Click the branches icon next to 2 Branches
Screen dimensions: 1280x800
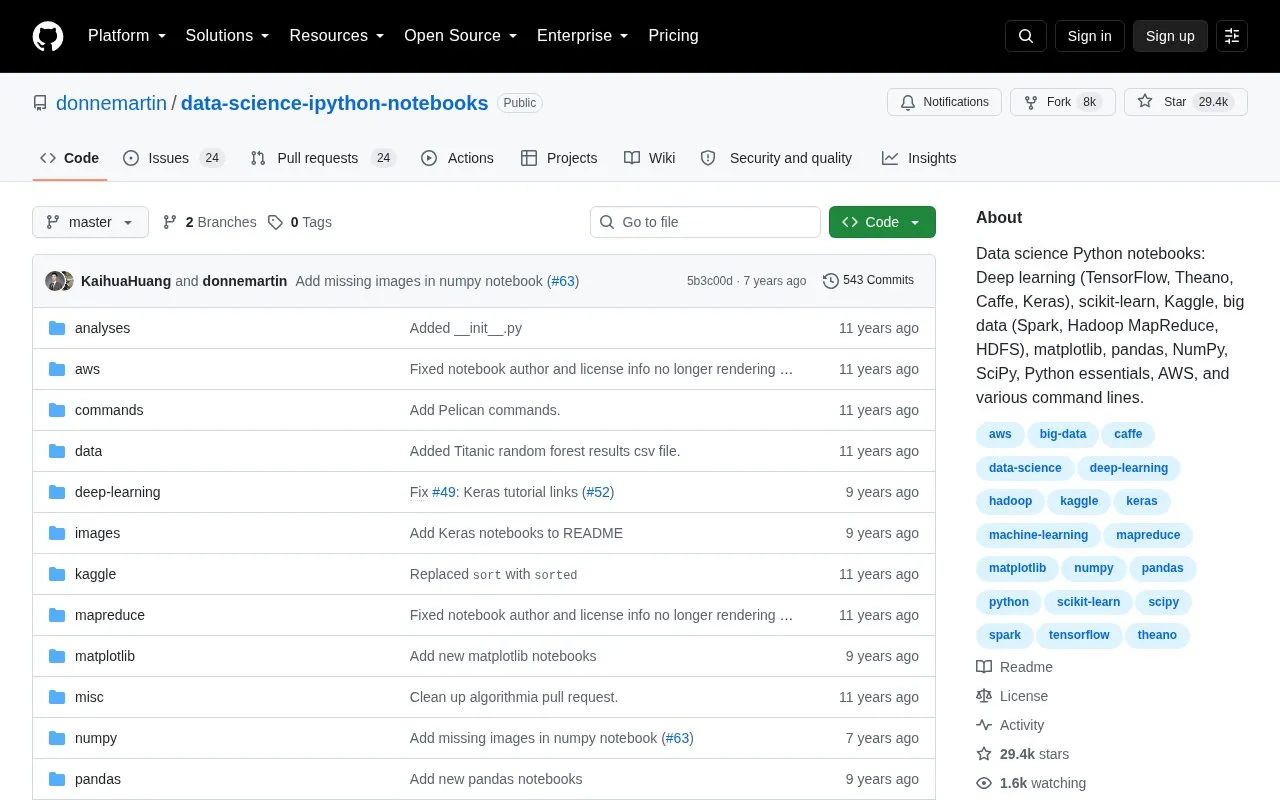click(x=170, y=222)
